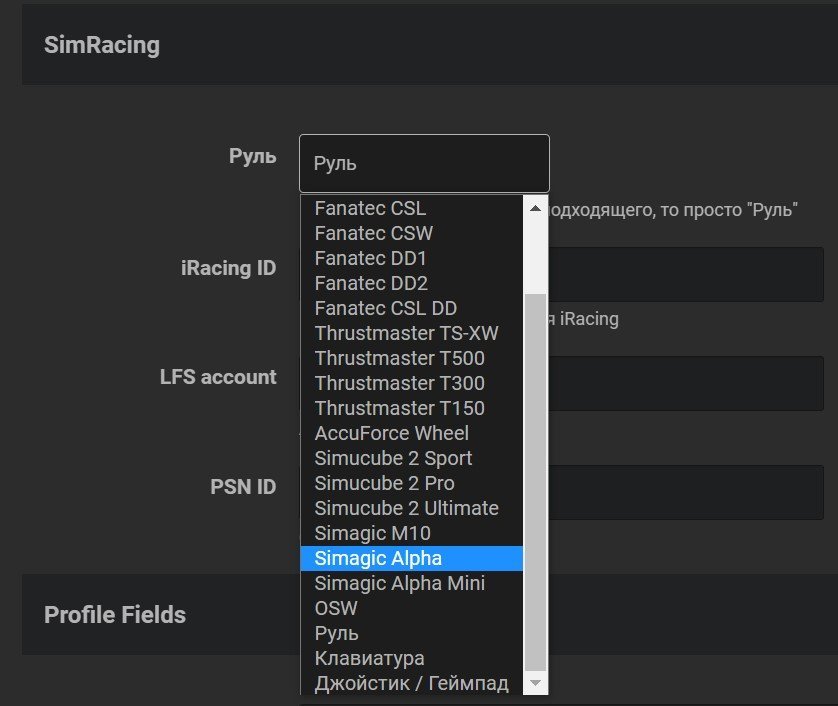Open the Руль combo box
838x706 pixels.
pyautogui.click(x=424, y=163)
